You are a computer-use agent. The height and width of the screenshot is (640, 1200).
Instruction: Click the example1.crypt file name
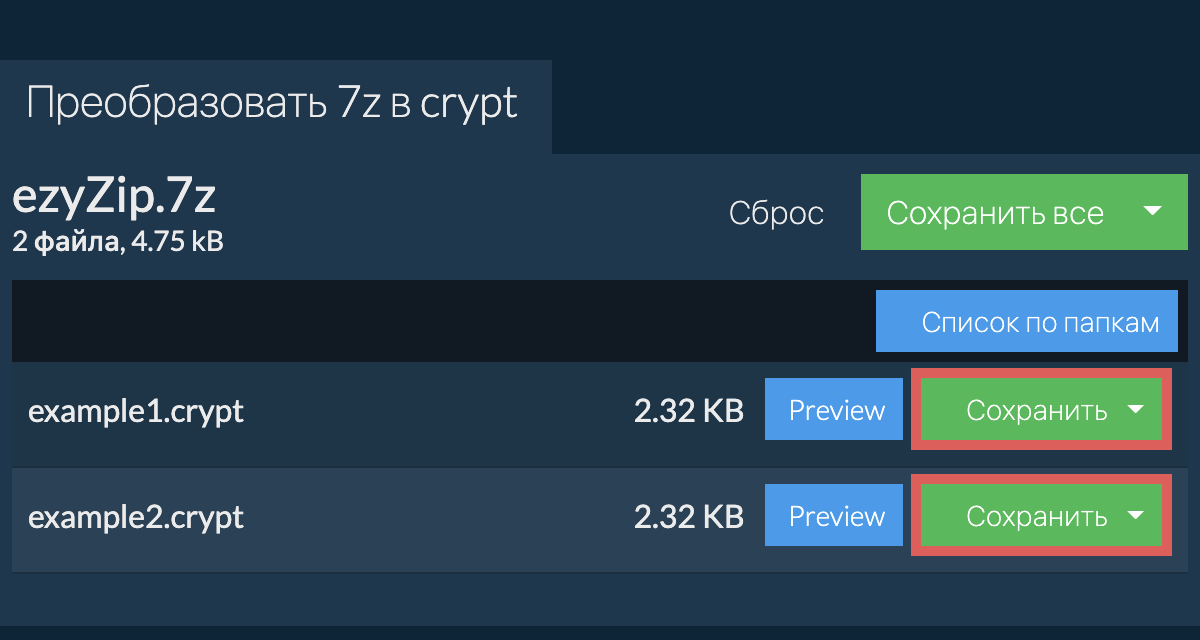136,411
